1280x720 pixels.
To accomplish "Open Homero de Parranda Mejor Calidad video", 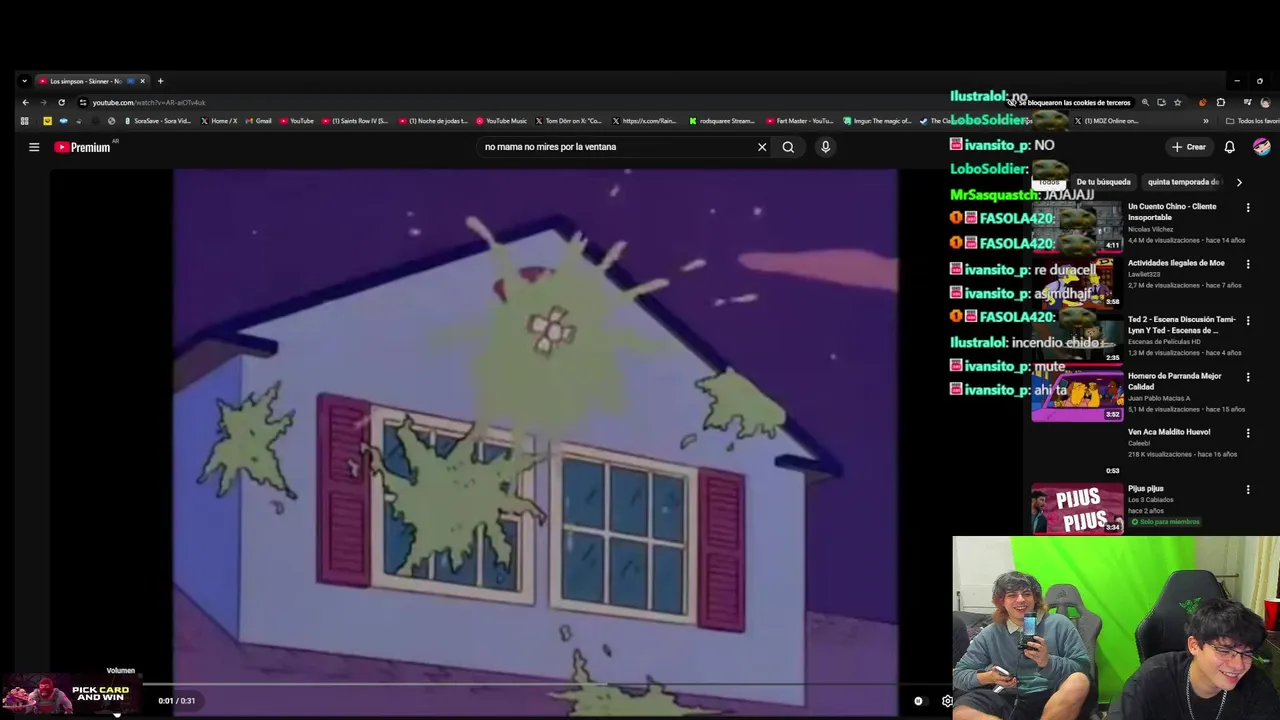I will click(x=1174, y=381).
